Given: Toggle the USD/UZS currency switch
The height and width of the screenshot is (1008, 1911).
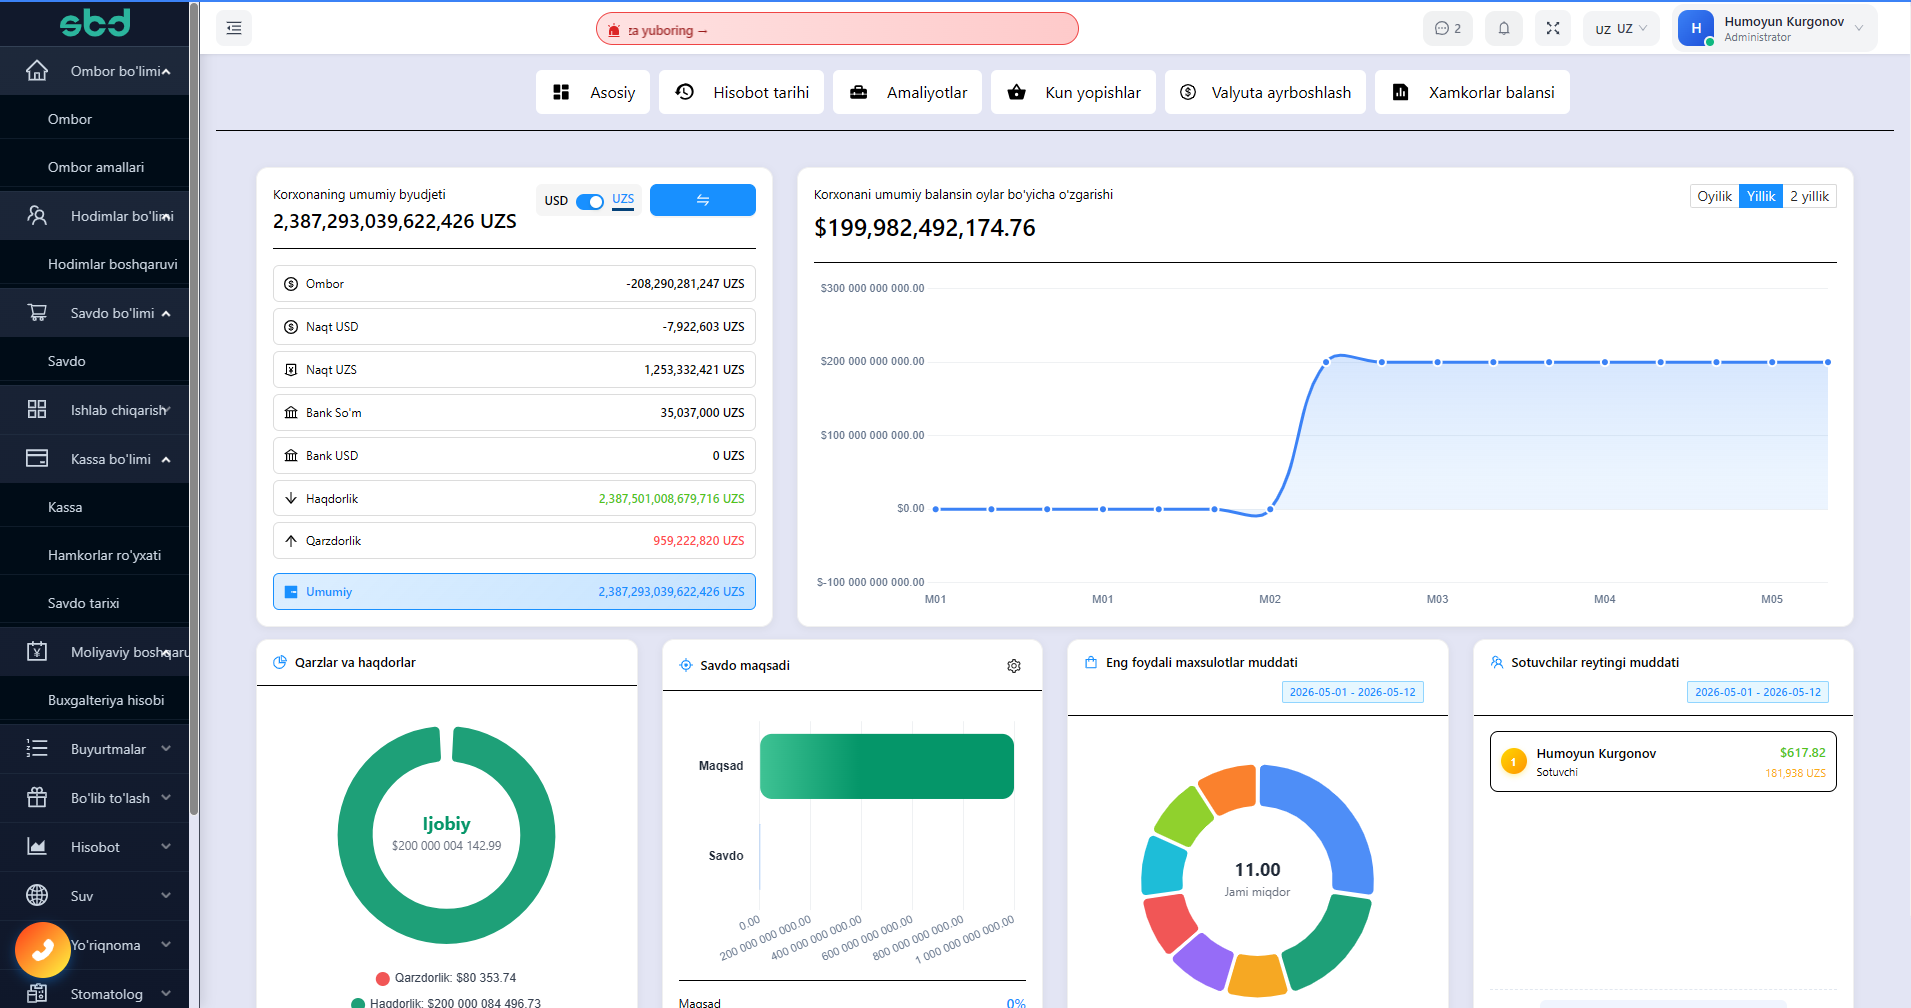Looking at the screenshot, I should point(590,201).
